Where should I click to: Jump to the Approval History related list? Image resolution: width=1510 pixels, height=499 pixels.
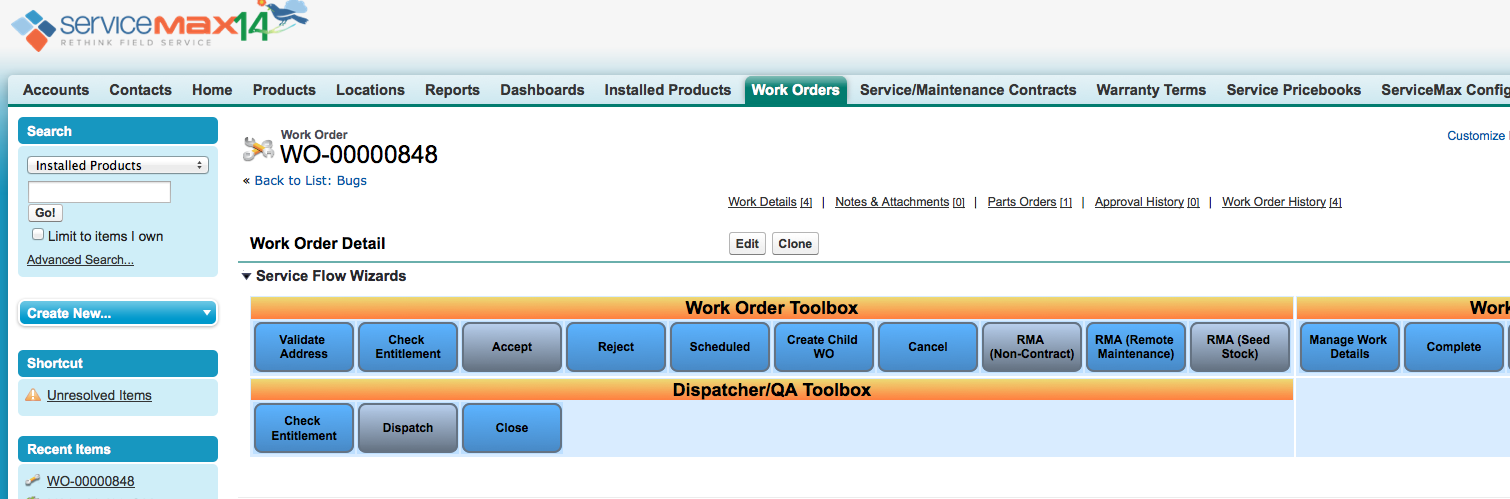1139,202
